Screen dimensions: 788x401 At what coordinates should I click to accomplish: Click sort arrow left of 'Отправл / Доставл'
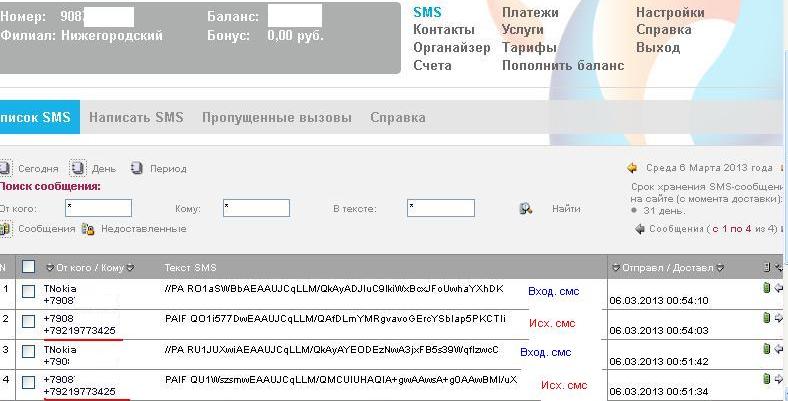pyautogui.click(x=614, y=267)
